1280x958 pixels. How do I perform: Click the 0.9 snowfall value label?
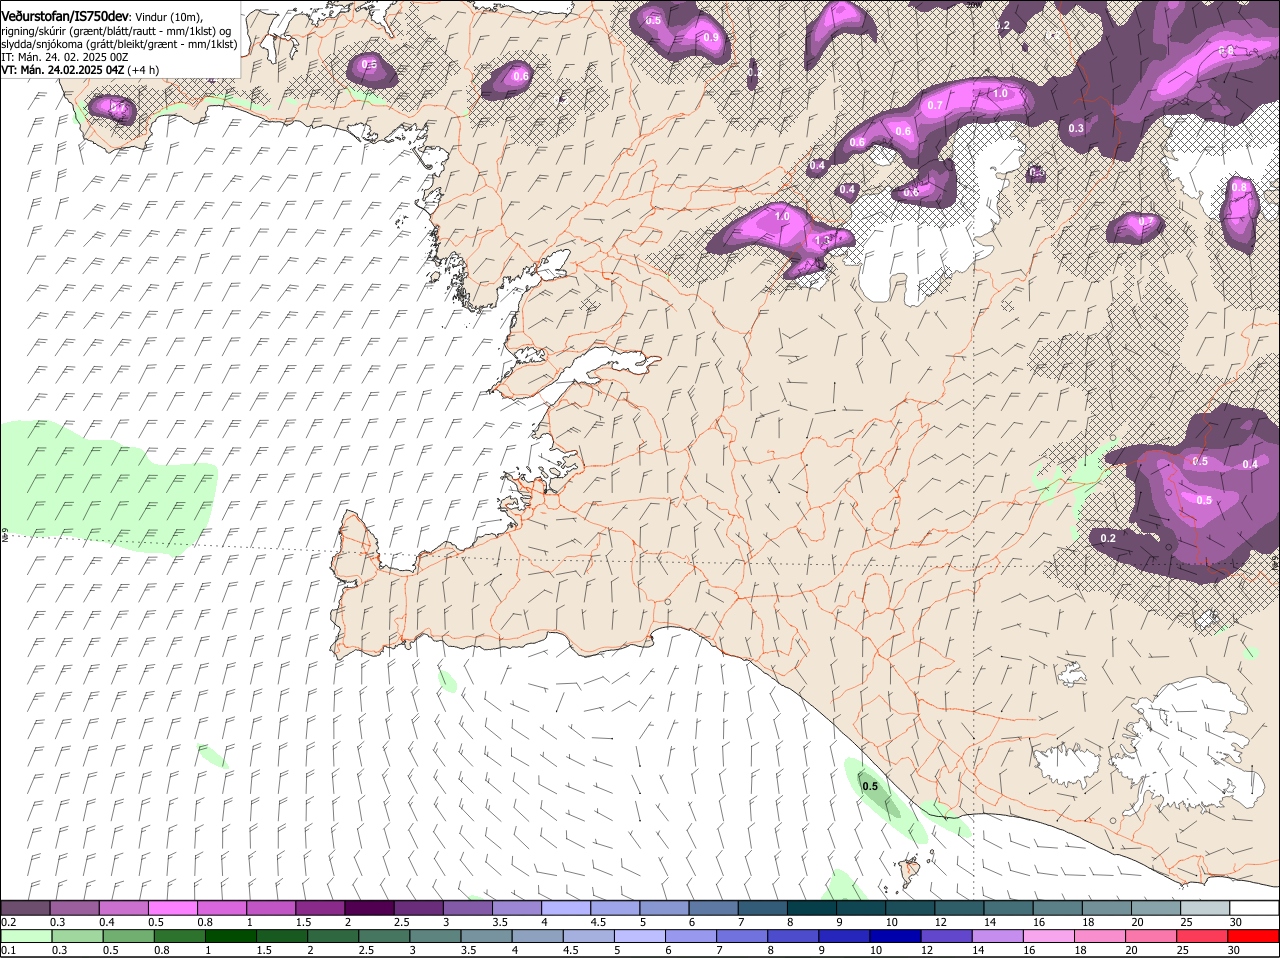click(x=711, y=38)
